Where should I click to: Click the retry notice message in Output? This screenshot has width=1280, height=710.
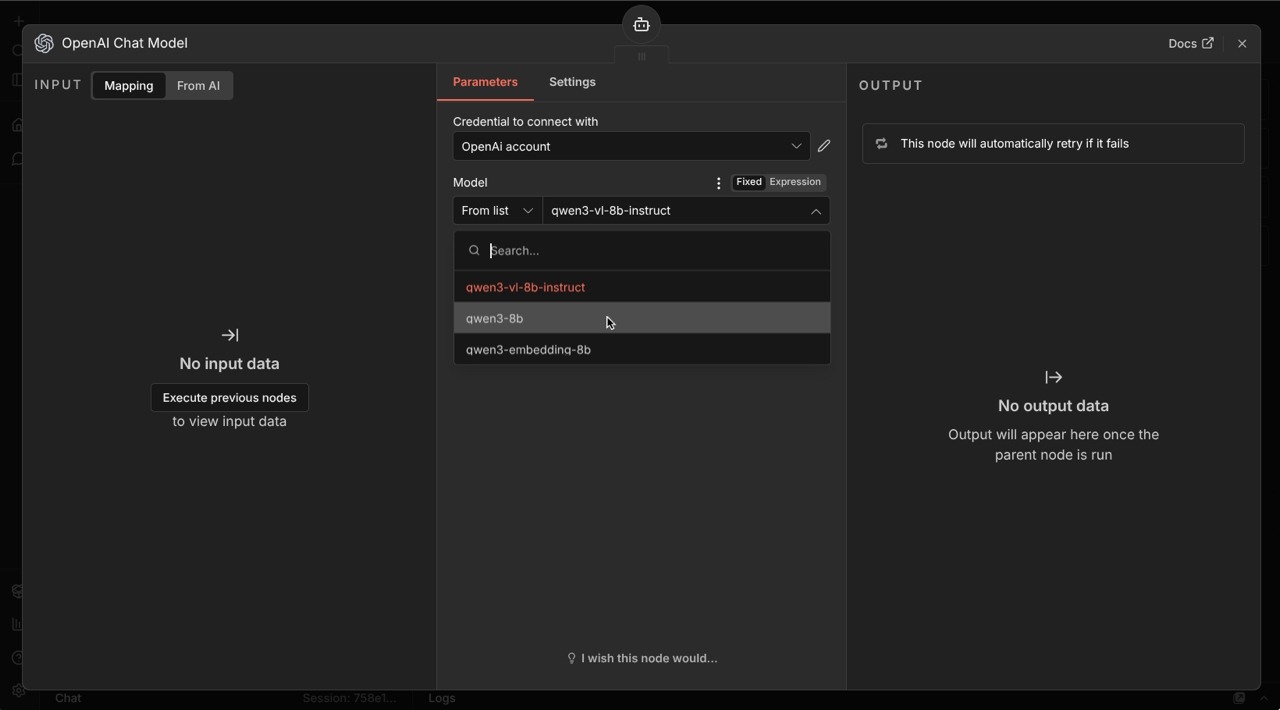tap(1053, 144)
